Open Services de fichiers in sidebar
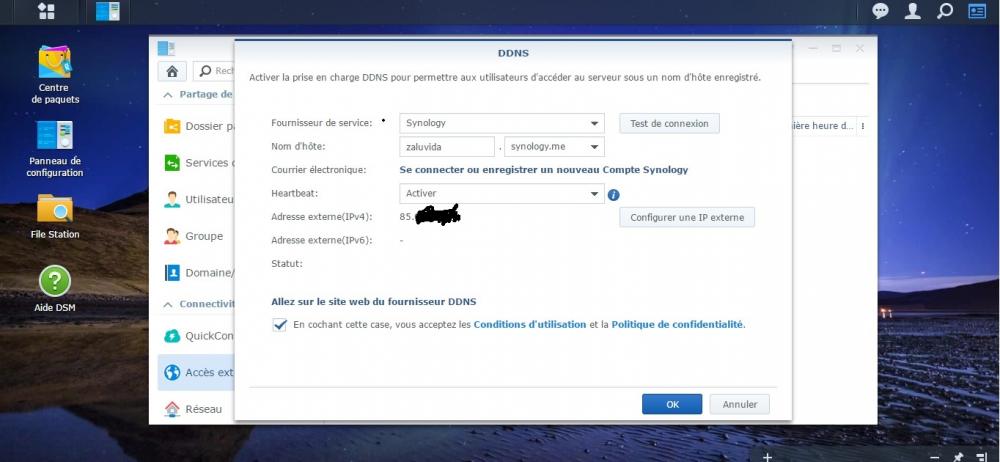Screen dimensions: 1000x462 pyautogui.click(x=198, y=163)
